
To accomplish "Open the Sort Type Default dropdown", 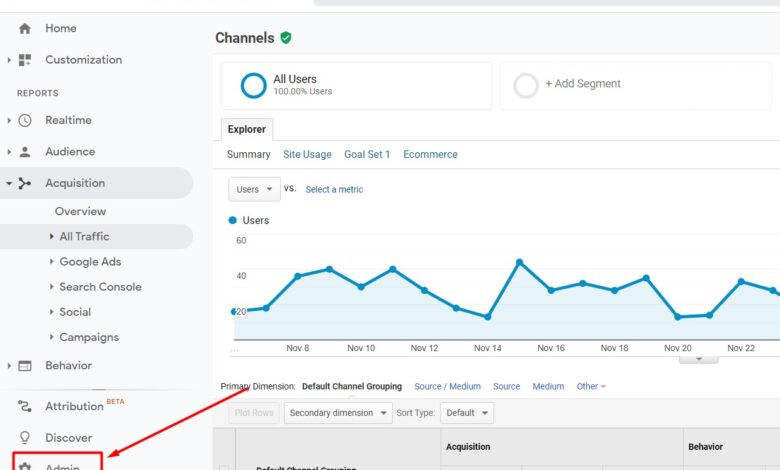I will [467, 413].
